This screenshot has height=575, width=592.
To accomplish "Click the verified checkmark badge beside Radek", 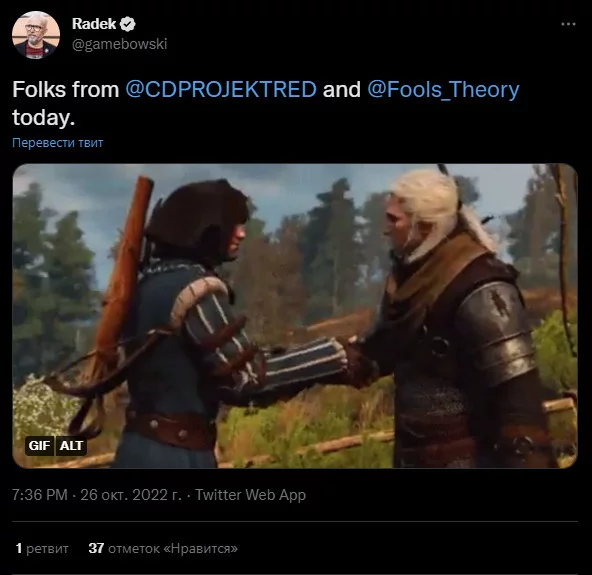I will click(x=128, y=24).
